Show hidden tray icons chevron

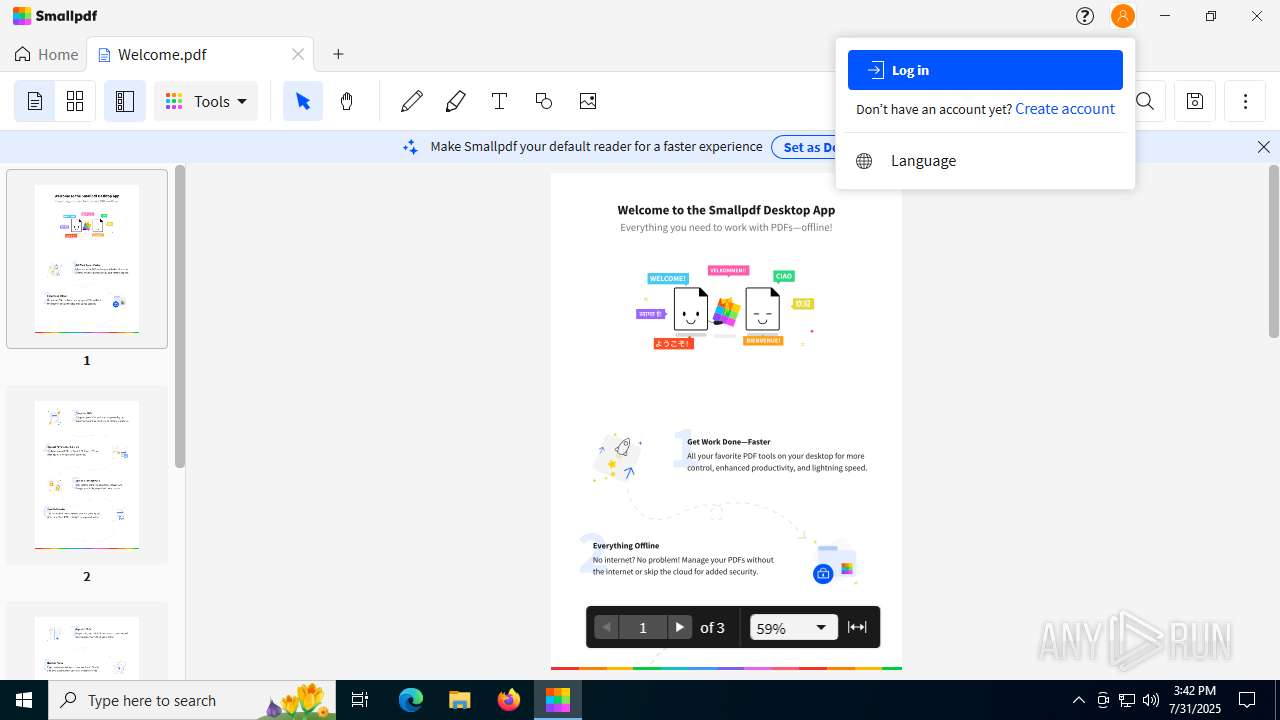pos(1079,700)
